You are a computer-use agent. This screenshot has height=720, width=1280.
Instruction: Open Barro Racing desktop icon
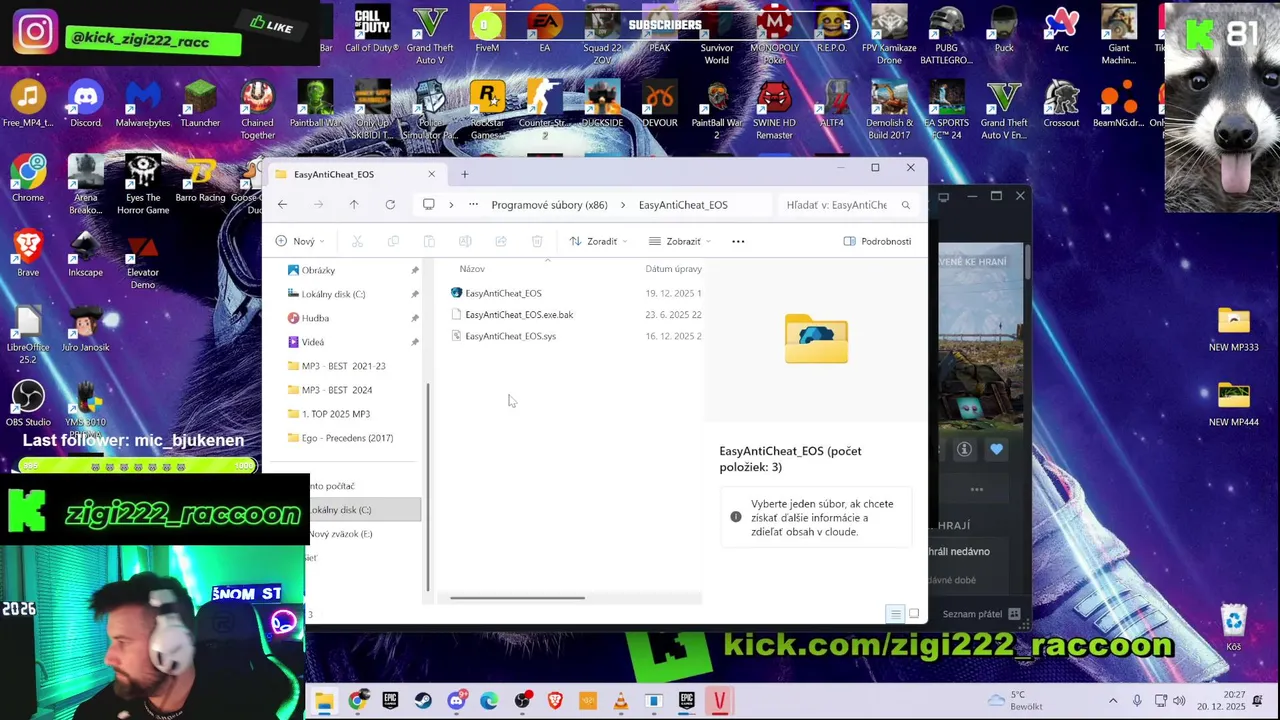click(200, 178)
